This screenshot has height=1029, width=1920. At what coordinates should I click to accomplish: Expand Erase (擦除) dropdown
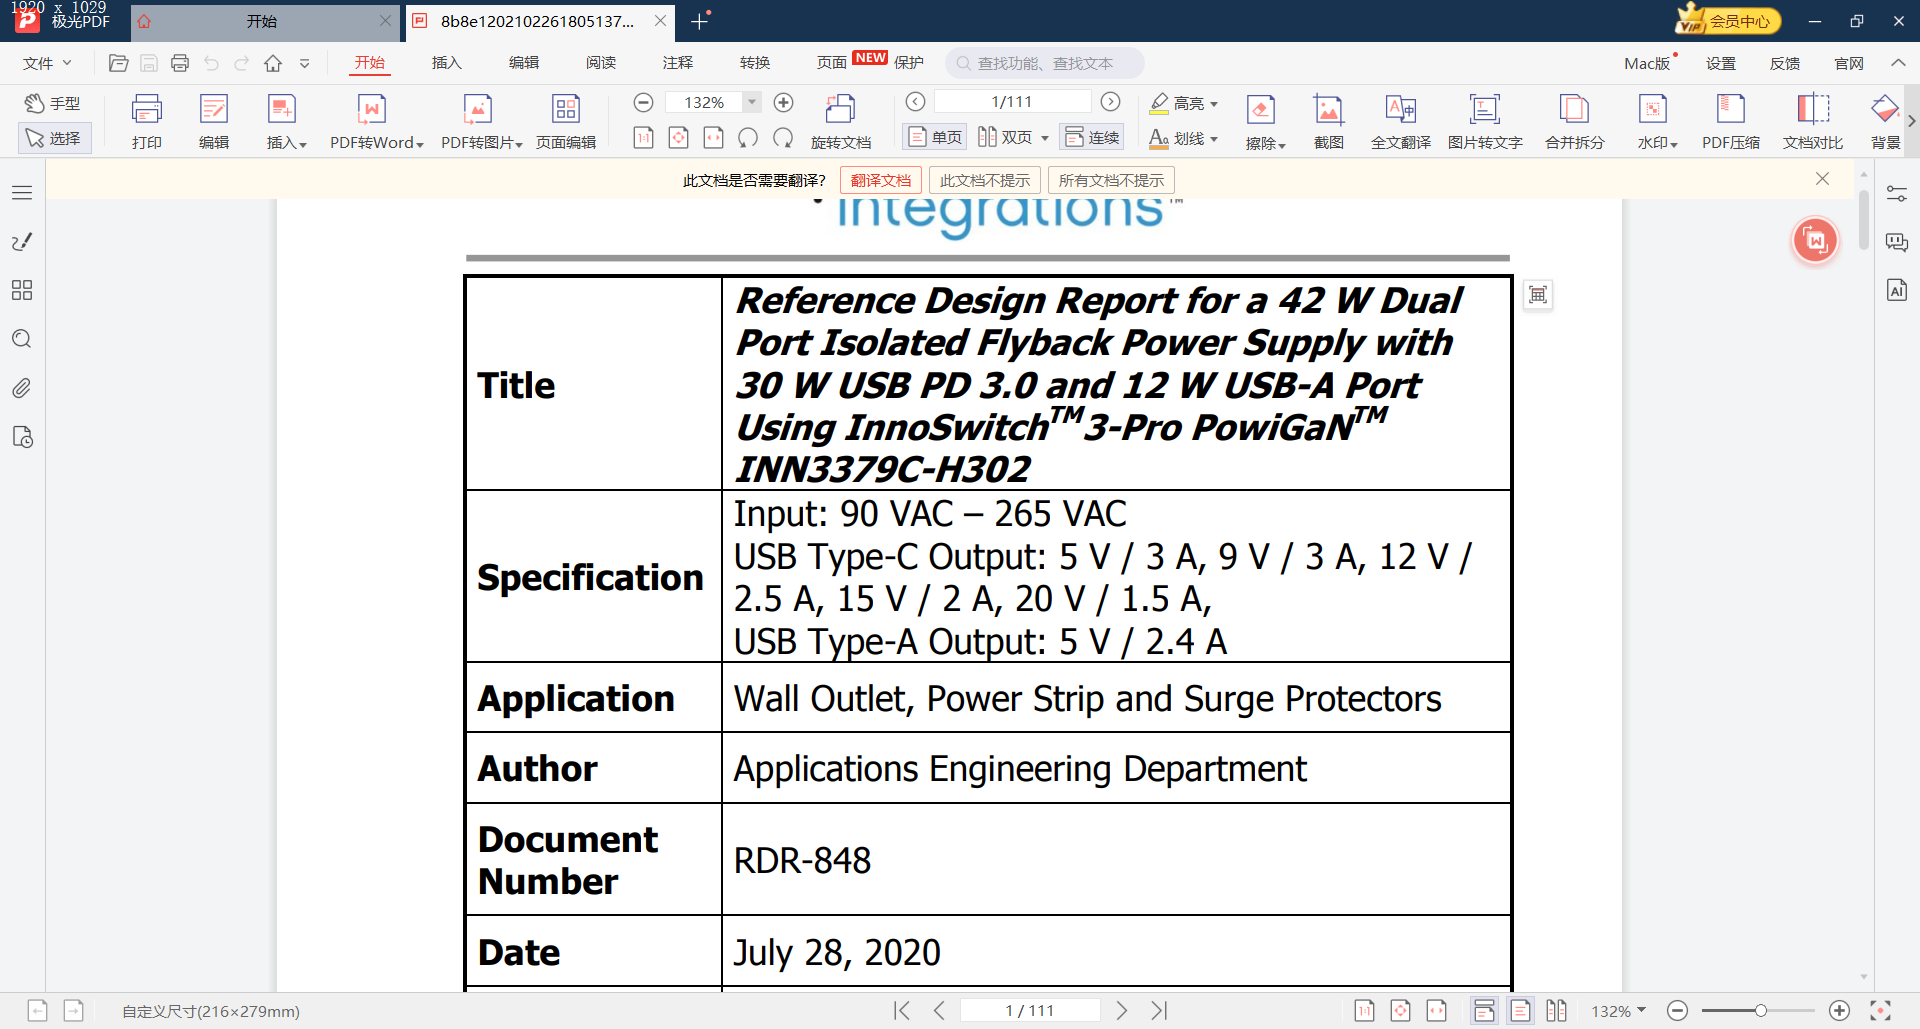[x=1282, y=145]
